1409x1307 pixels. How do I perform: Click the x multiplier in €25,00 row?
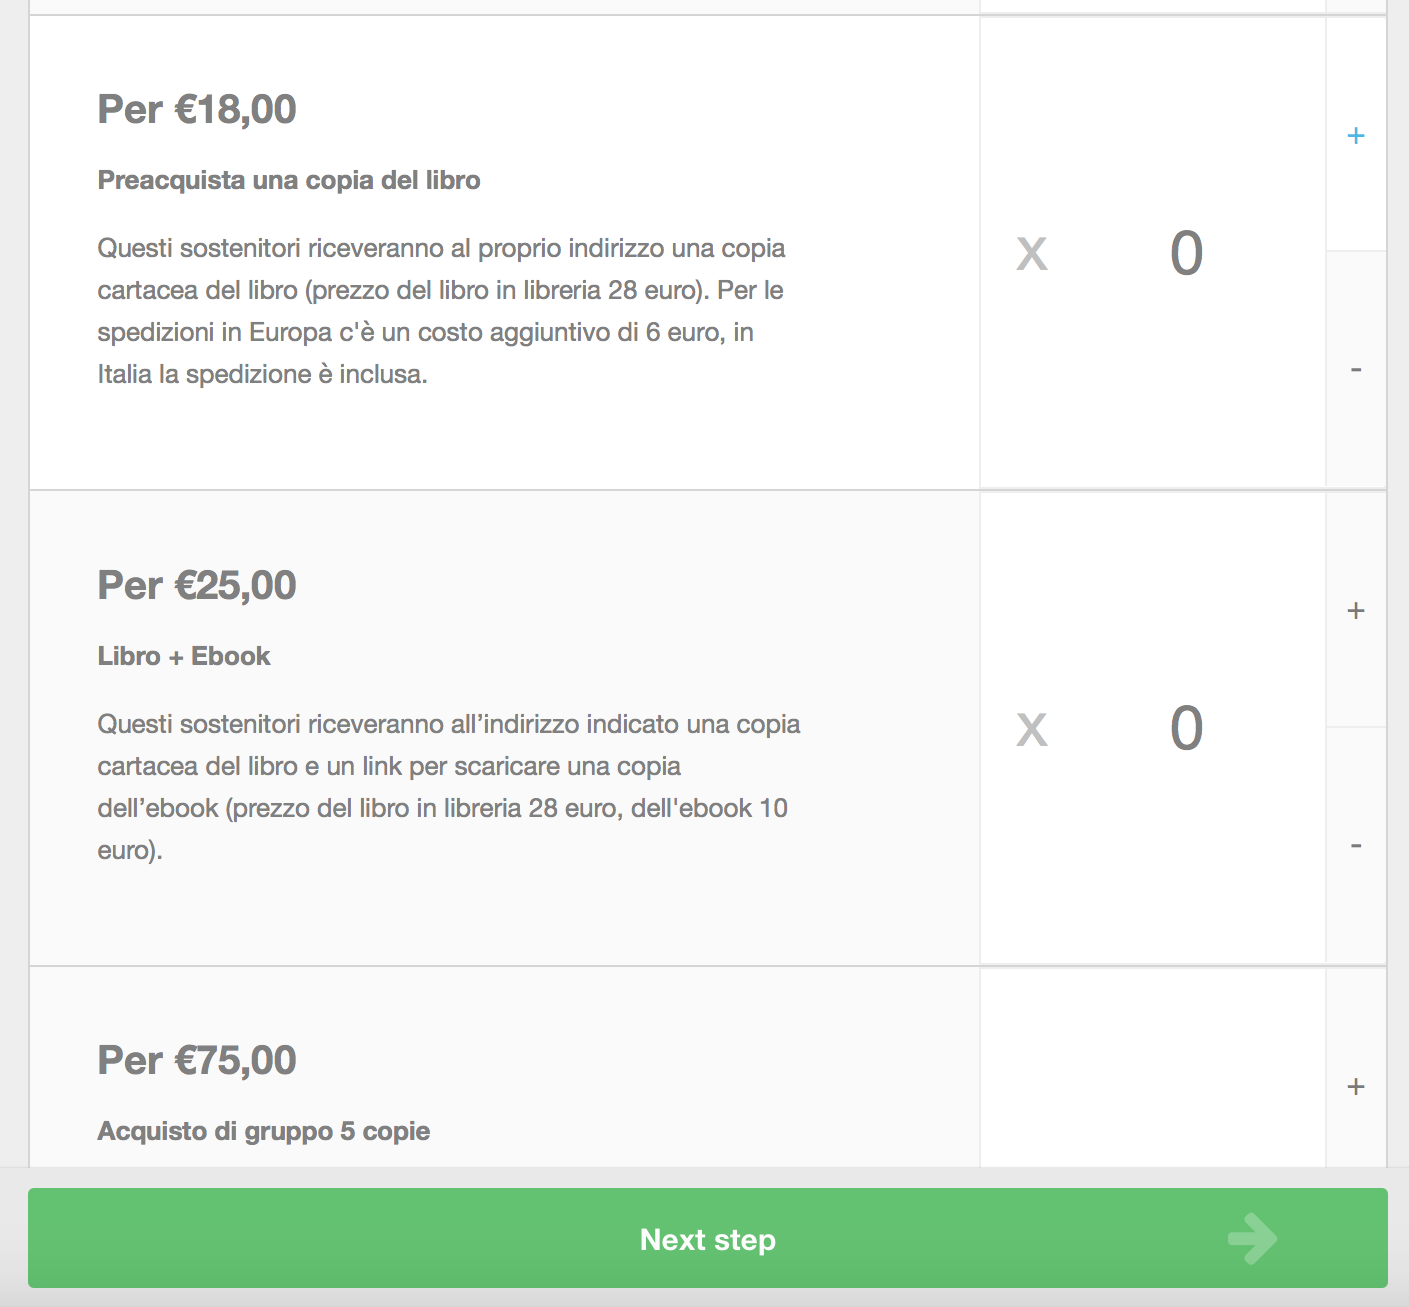(x=1032, y=729)
